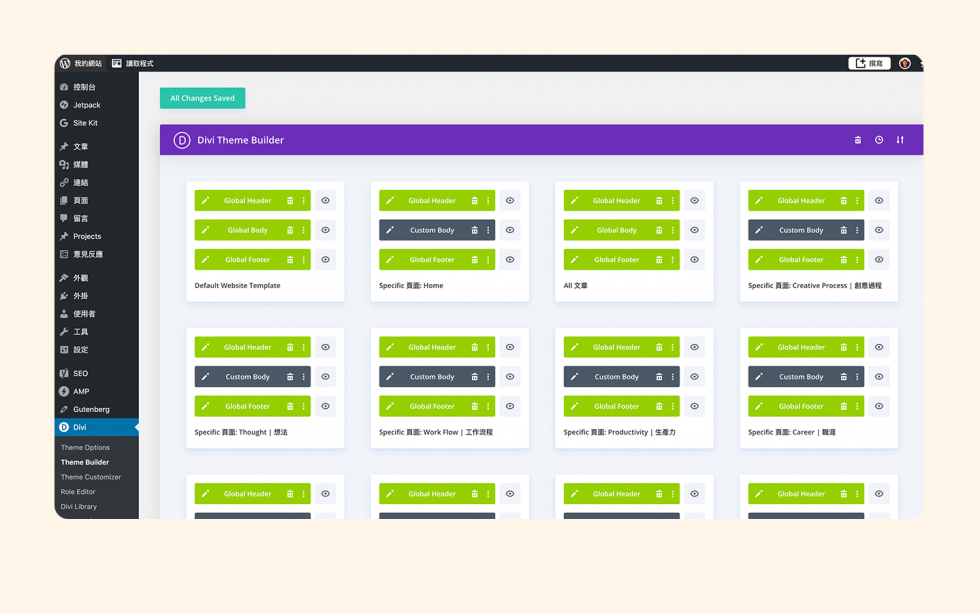Image resolution: width=980 pixels, height=613 pixels.
Task: Click the Specific 頁面: Home template label
Action: pyautogui.click(x=411, y=286)
